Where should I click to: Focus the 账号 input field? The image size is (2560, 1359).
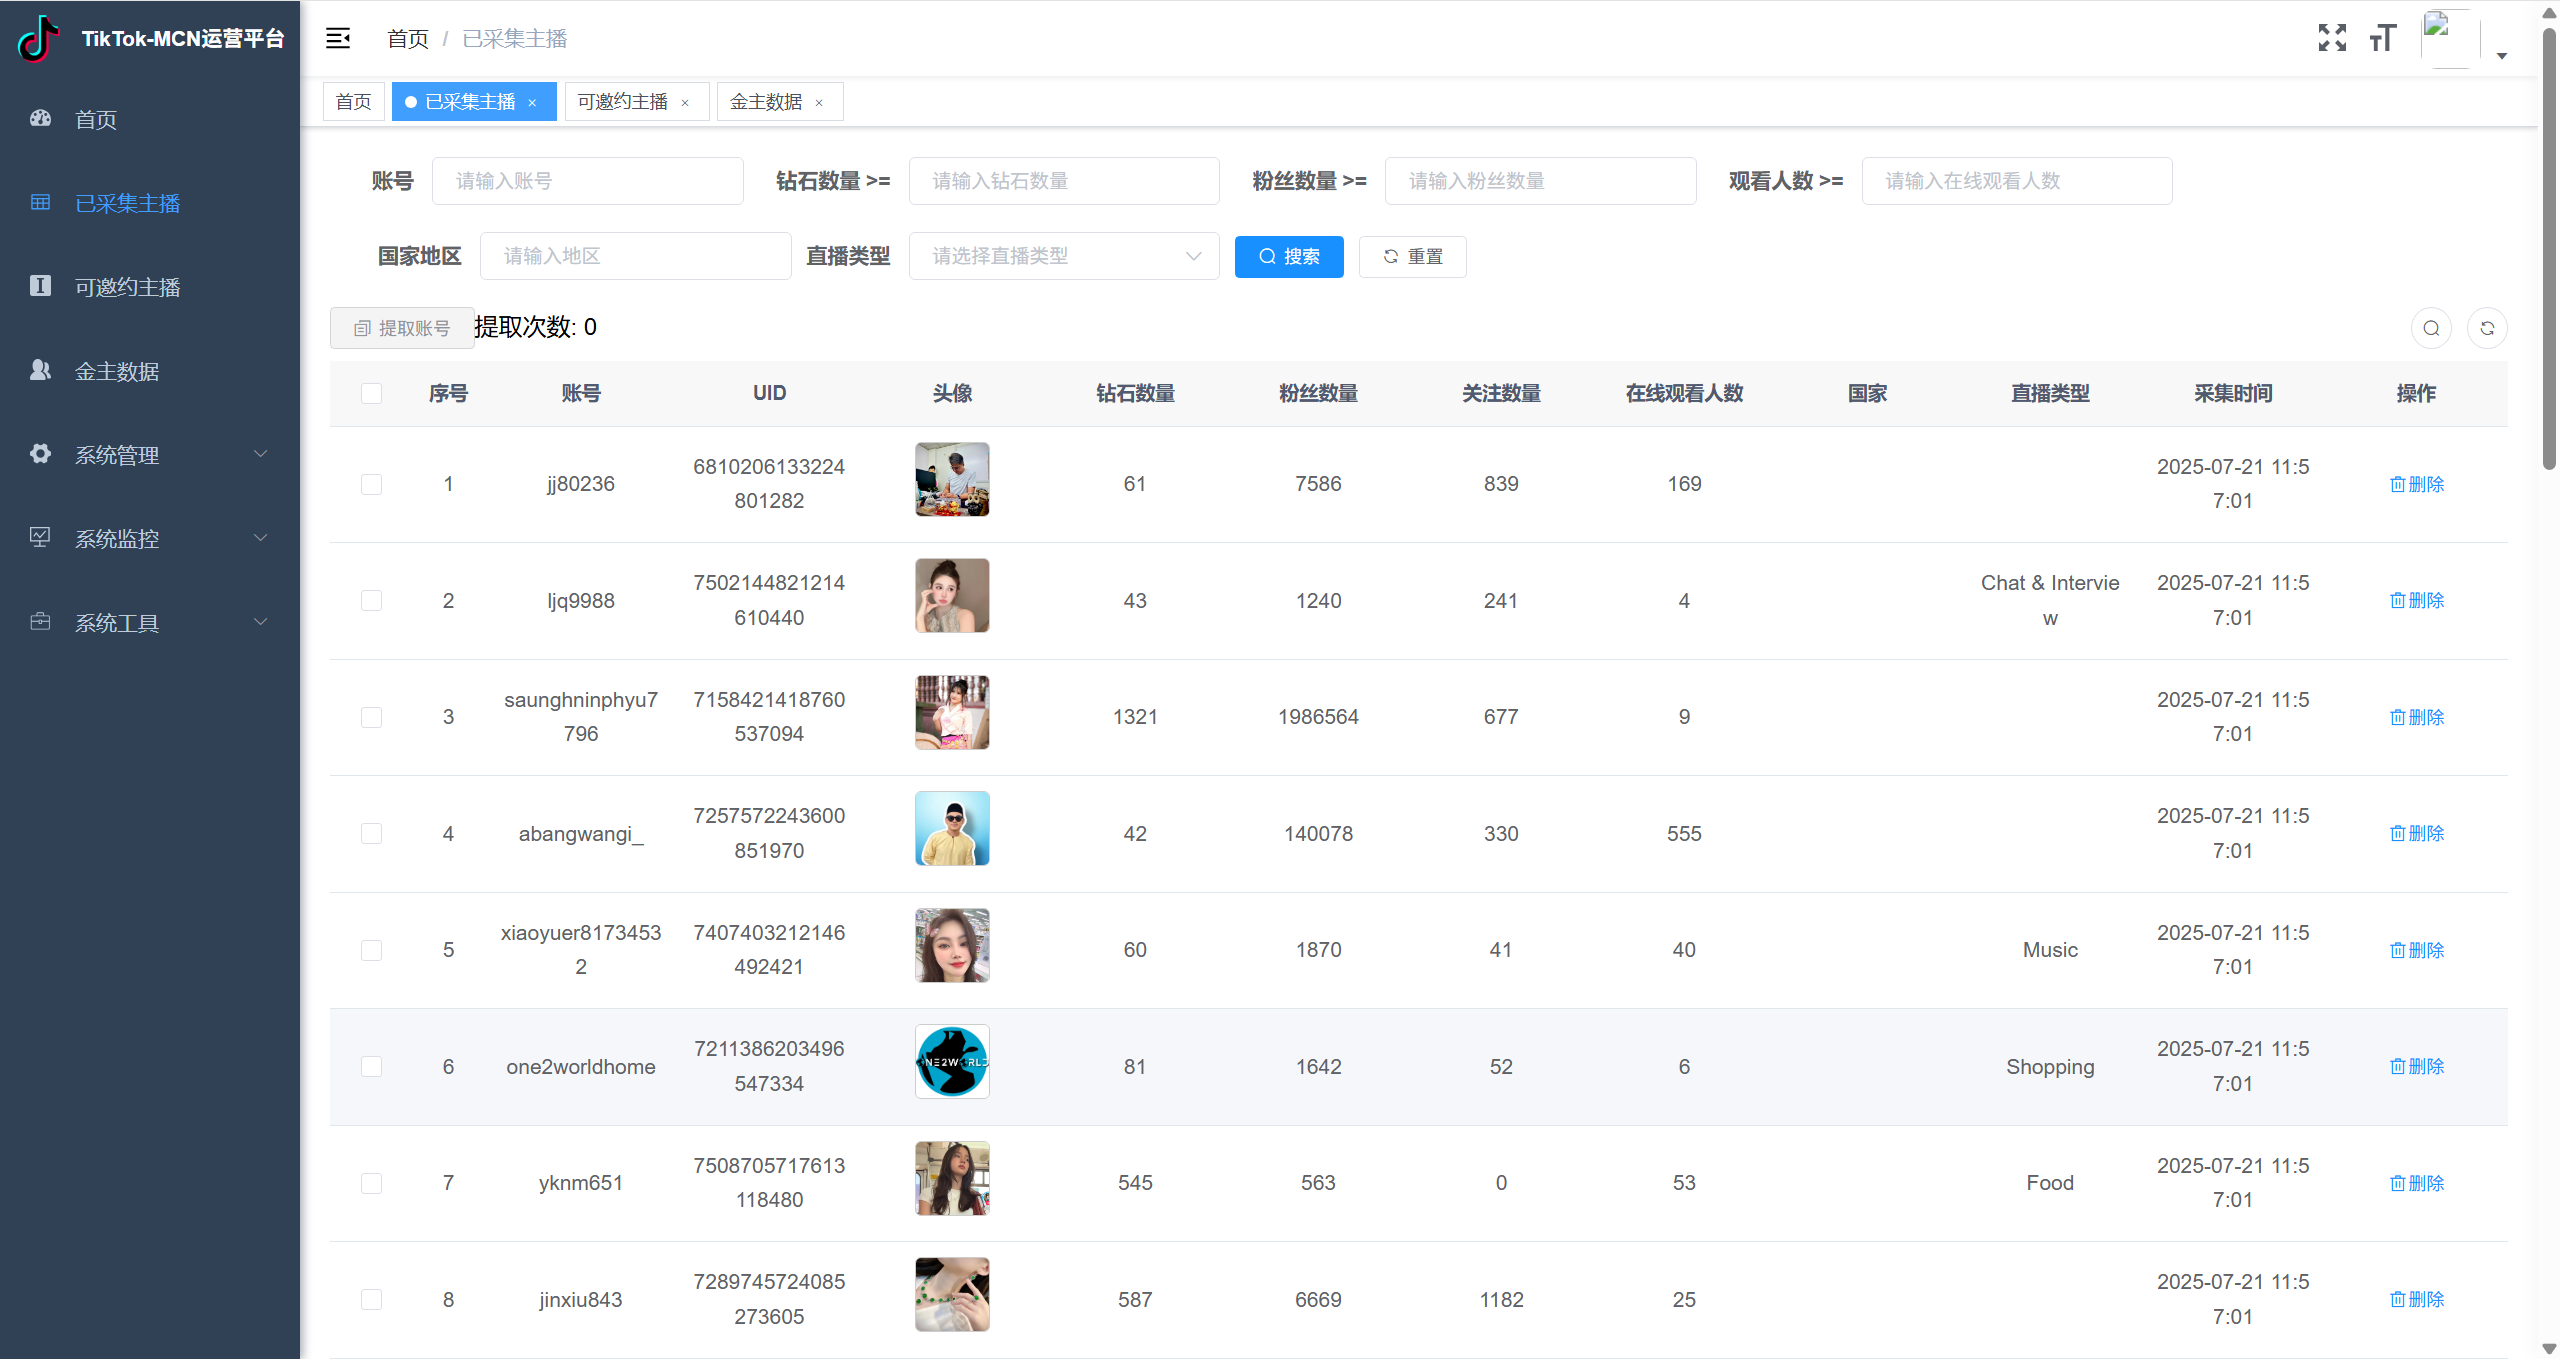tap(588, 181)
